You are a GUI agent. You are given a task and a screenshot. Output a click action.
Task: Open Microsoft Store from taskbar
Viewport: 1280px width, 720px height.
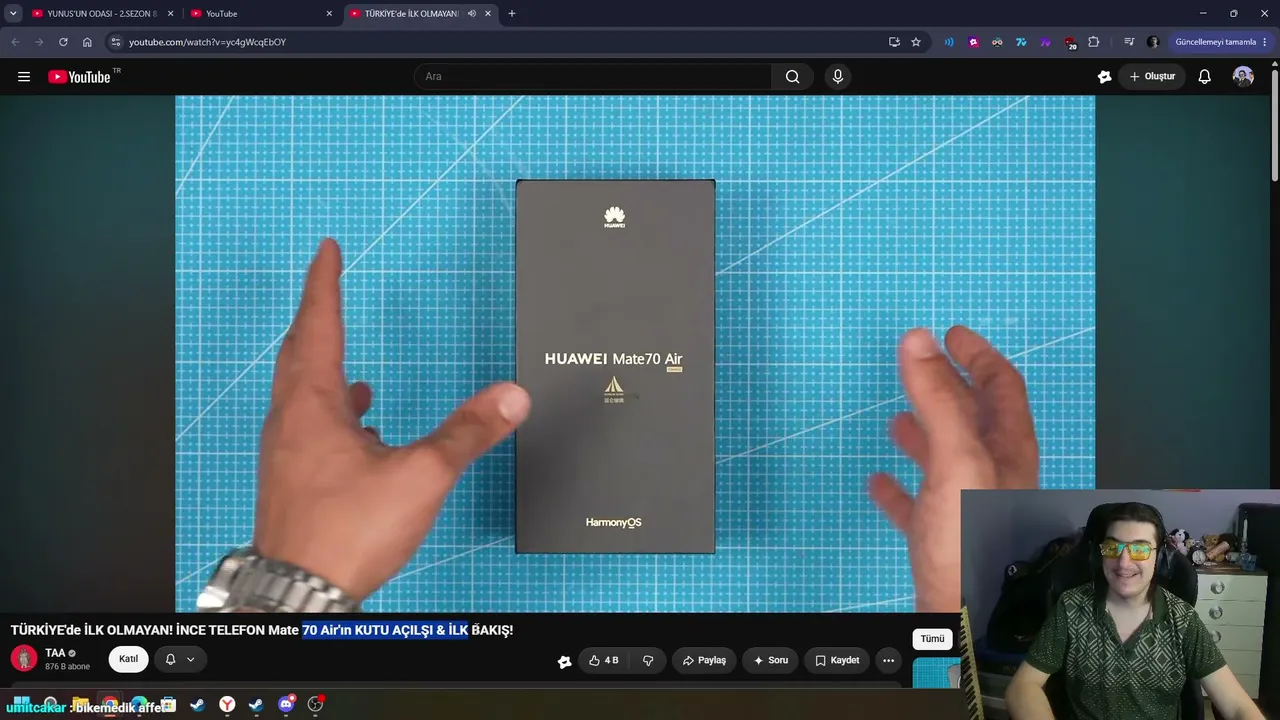pos(168,705)
